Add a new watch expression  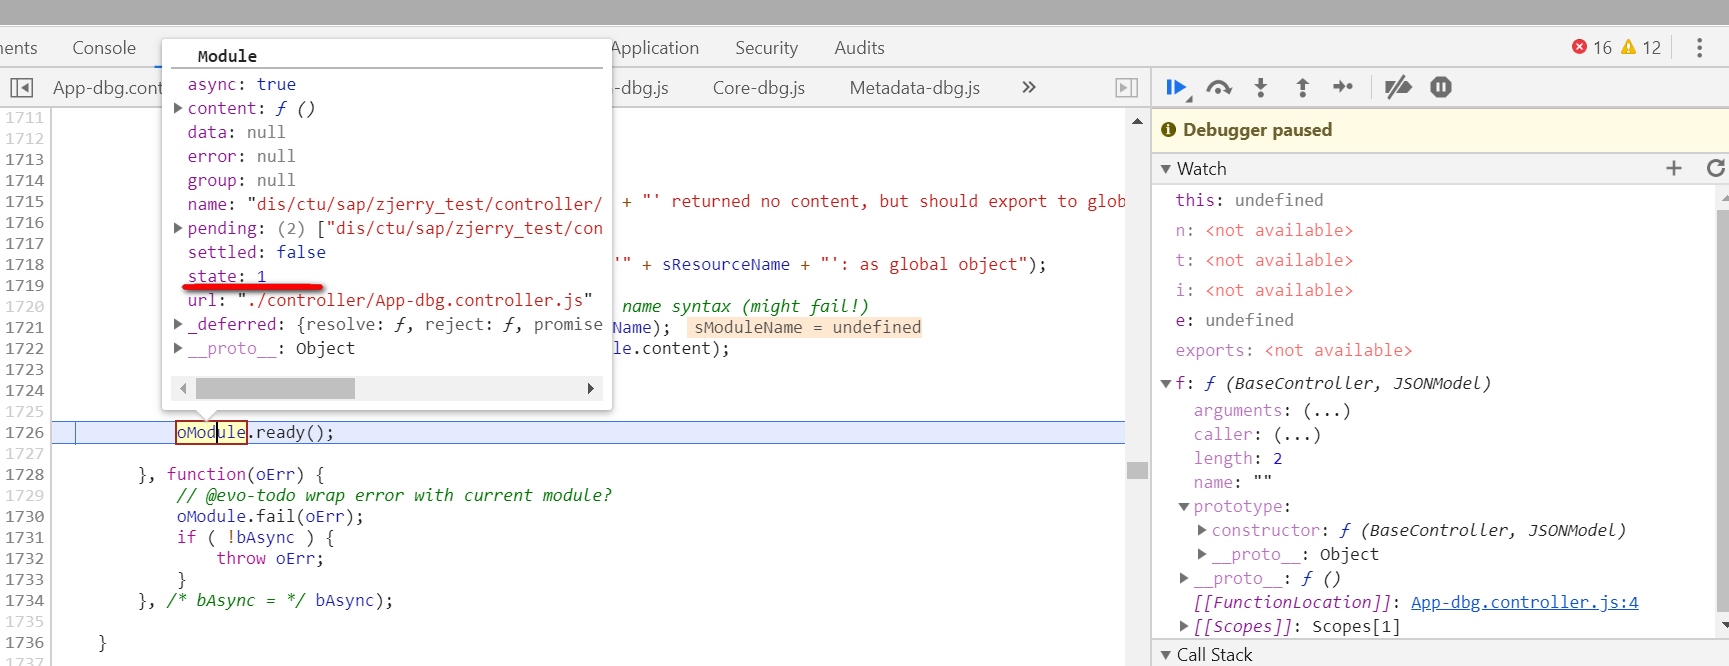[1674, 168]
